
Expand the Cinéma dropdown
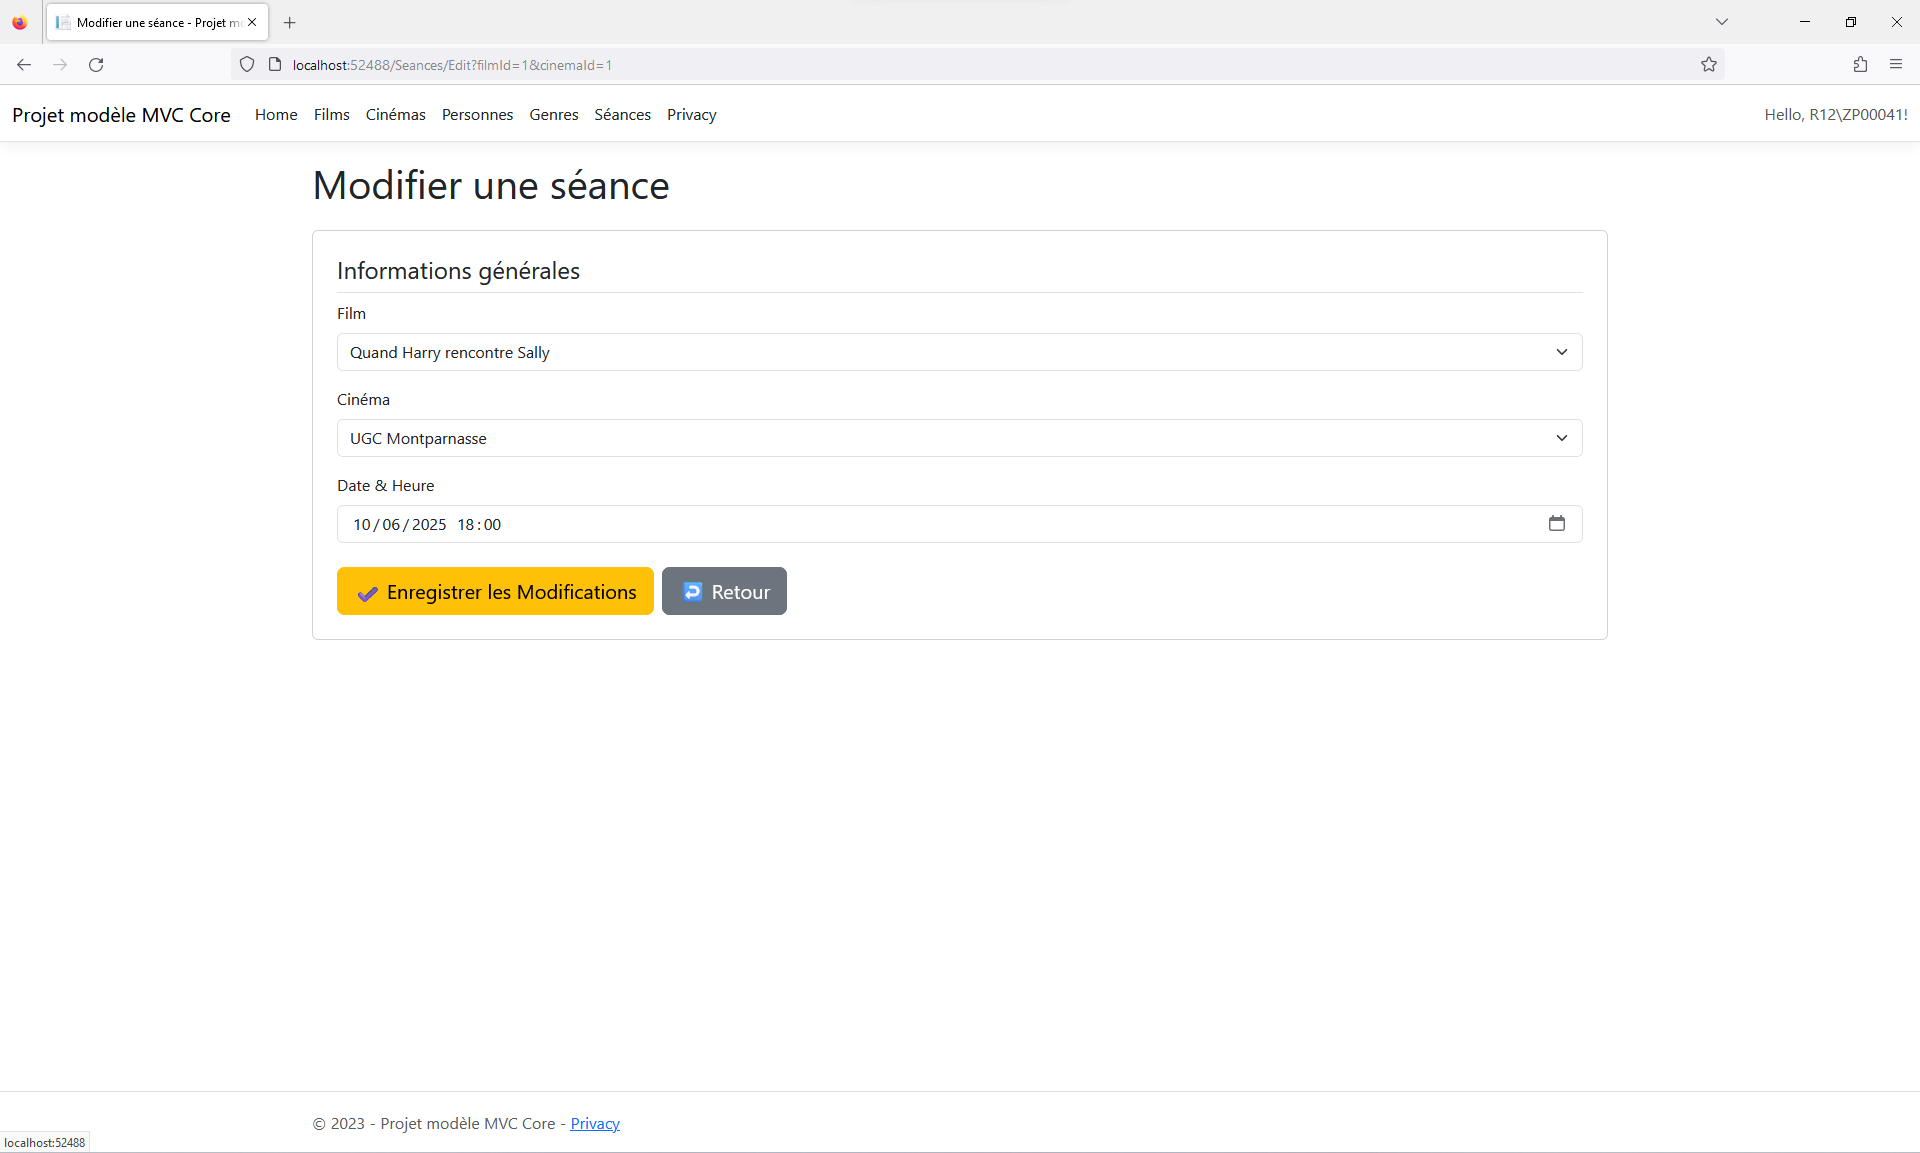click(959, 438)
